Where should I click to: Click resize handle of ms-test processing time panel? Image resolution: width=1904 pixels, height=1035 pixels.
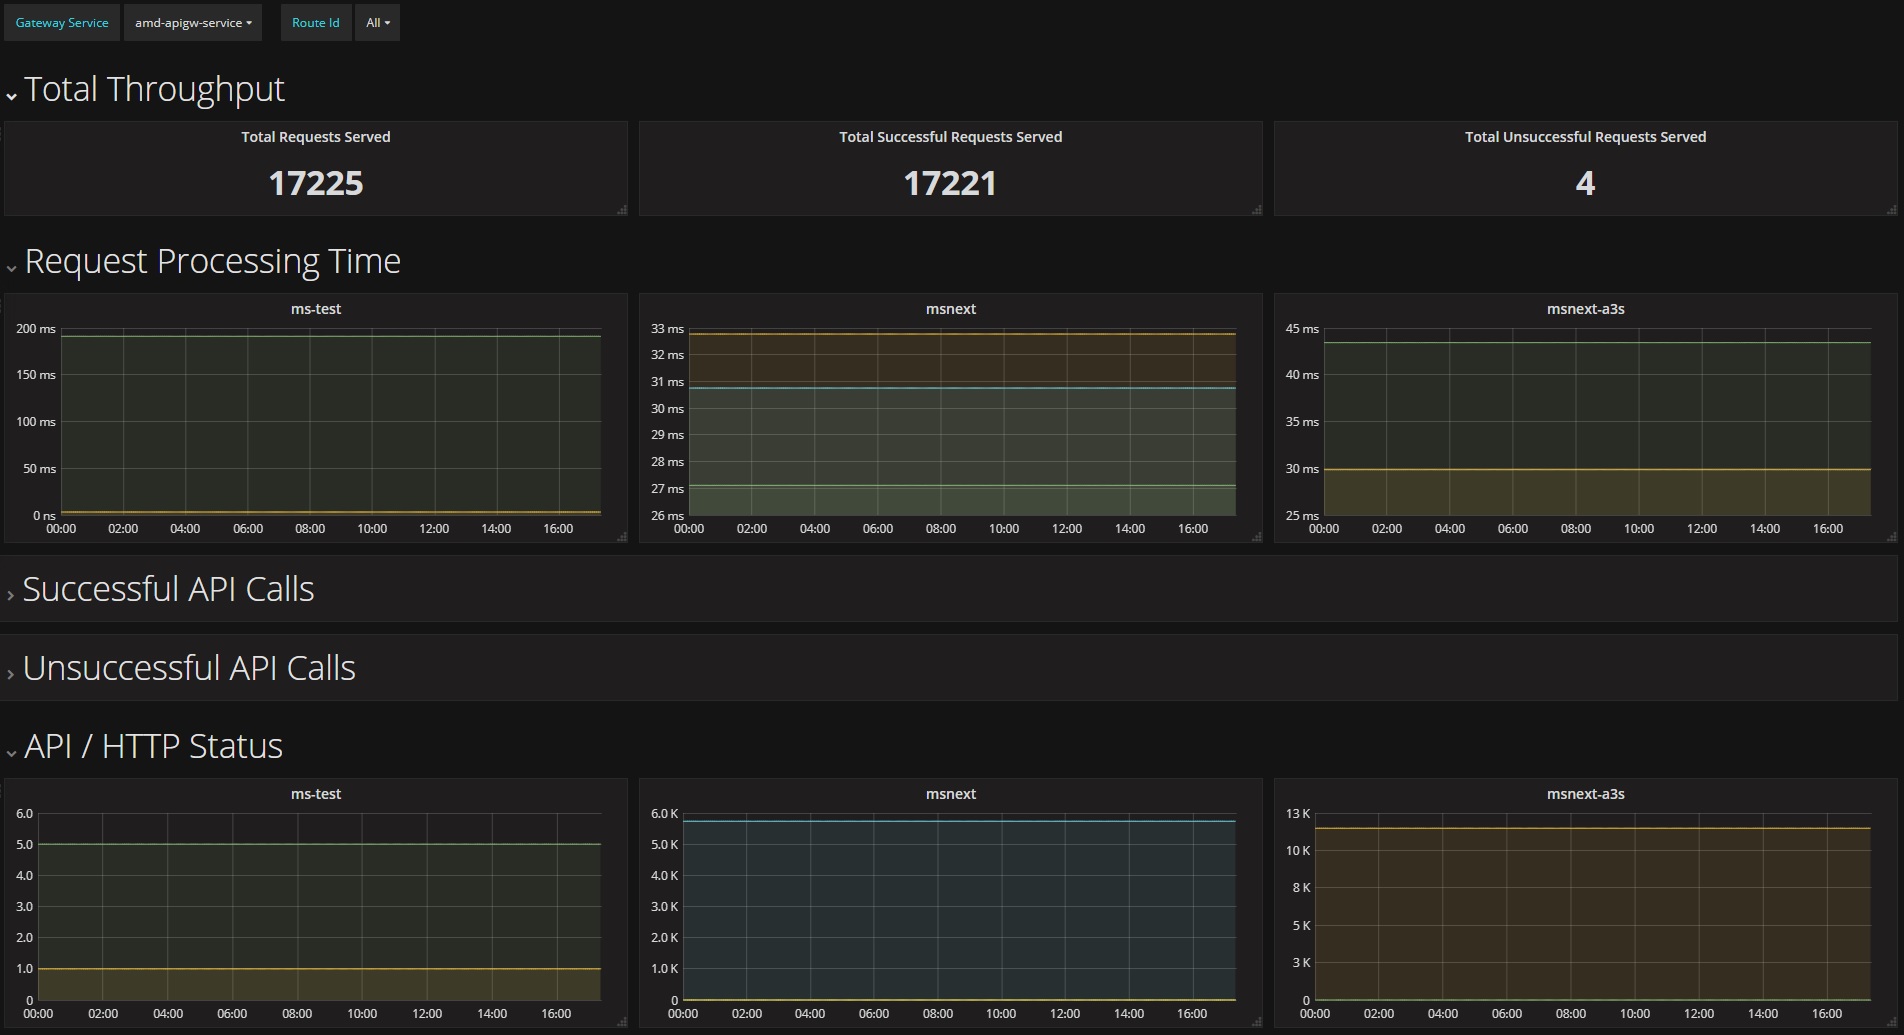[x=622, y=537]
